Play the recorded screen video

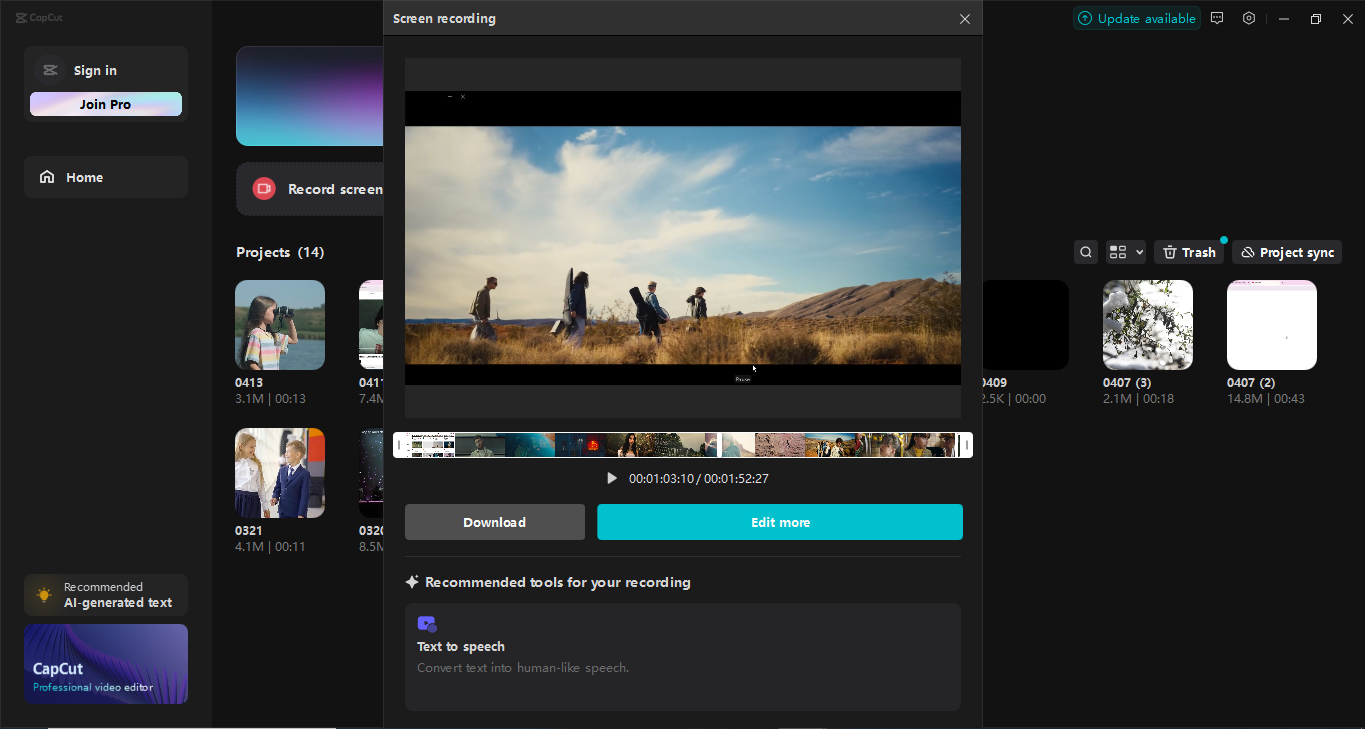[612, 478]
